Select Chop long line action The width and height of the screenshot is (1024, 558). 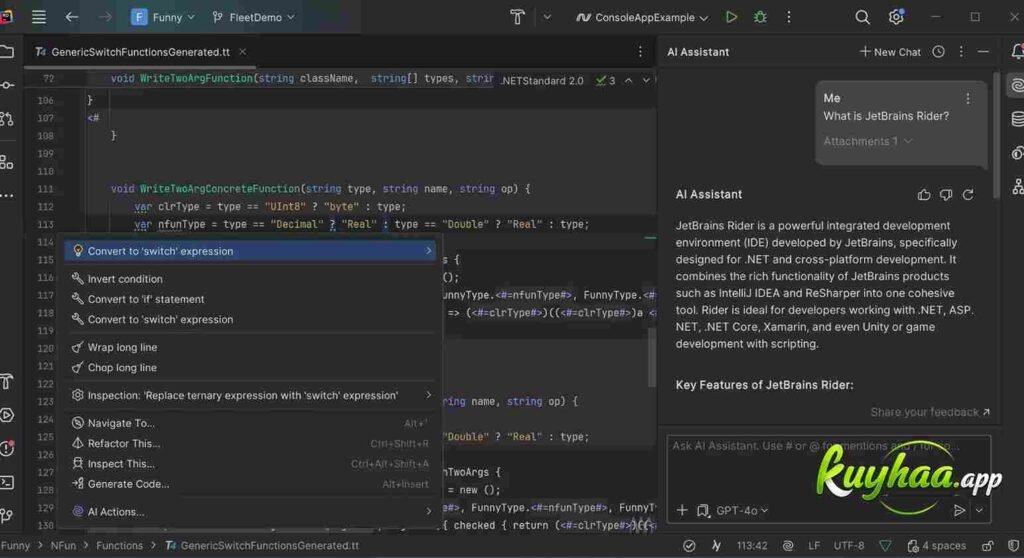pyautogui.click(x=250, y=368)
